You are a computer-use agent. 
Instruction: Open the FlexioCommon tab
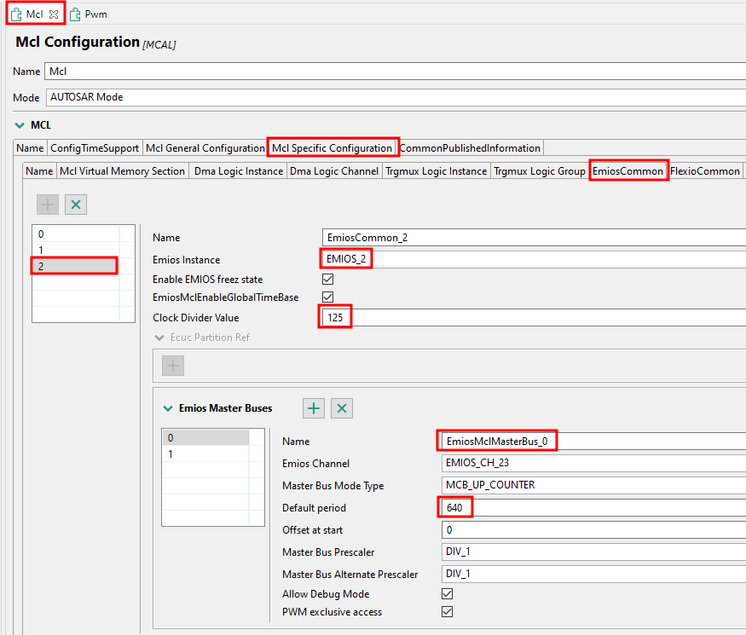click(705, 171)
